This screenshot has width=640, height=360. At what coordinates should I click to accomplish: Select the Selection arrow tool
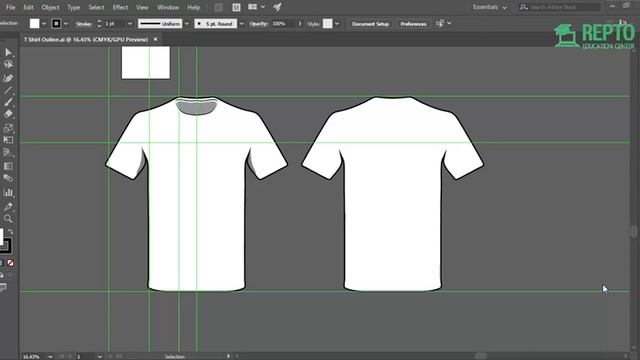coord(8,52)
